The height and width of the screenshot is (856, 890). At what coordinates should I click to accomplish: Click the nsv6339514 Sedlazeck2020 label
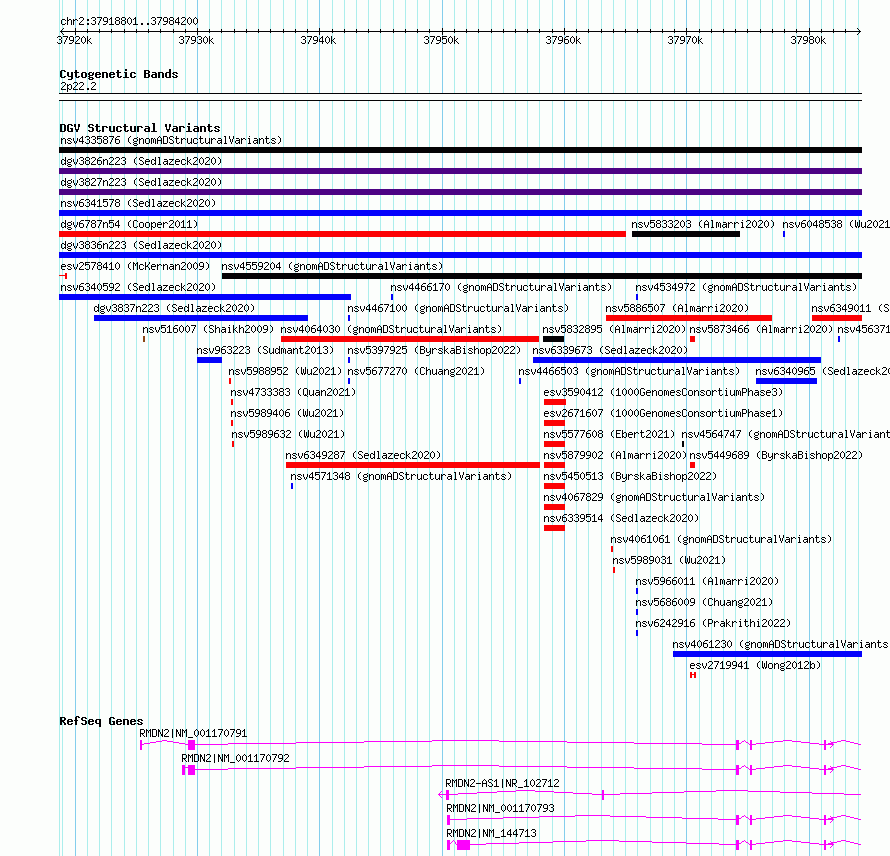coord(621,518)
